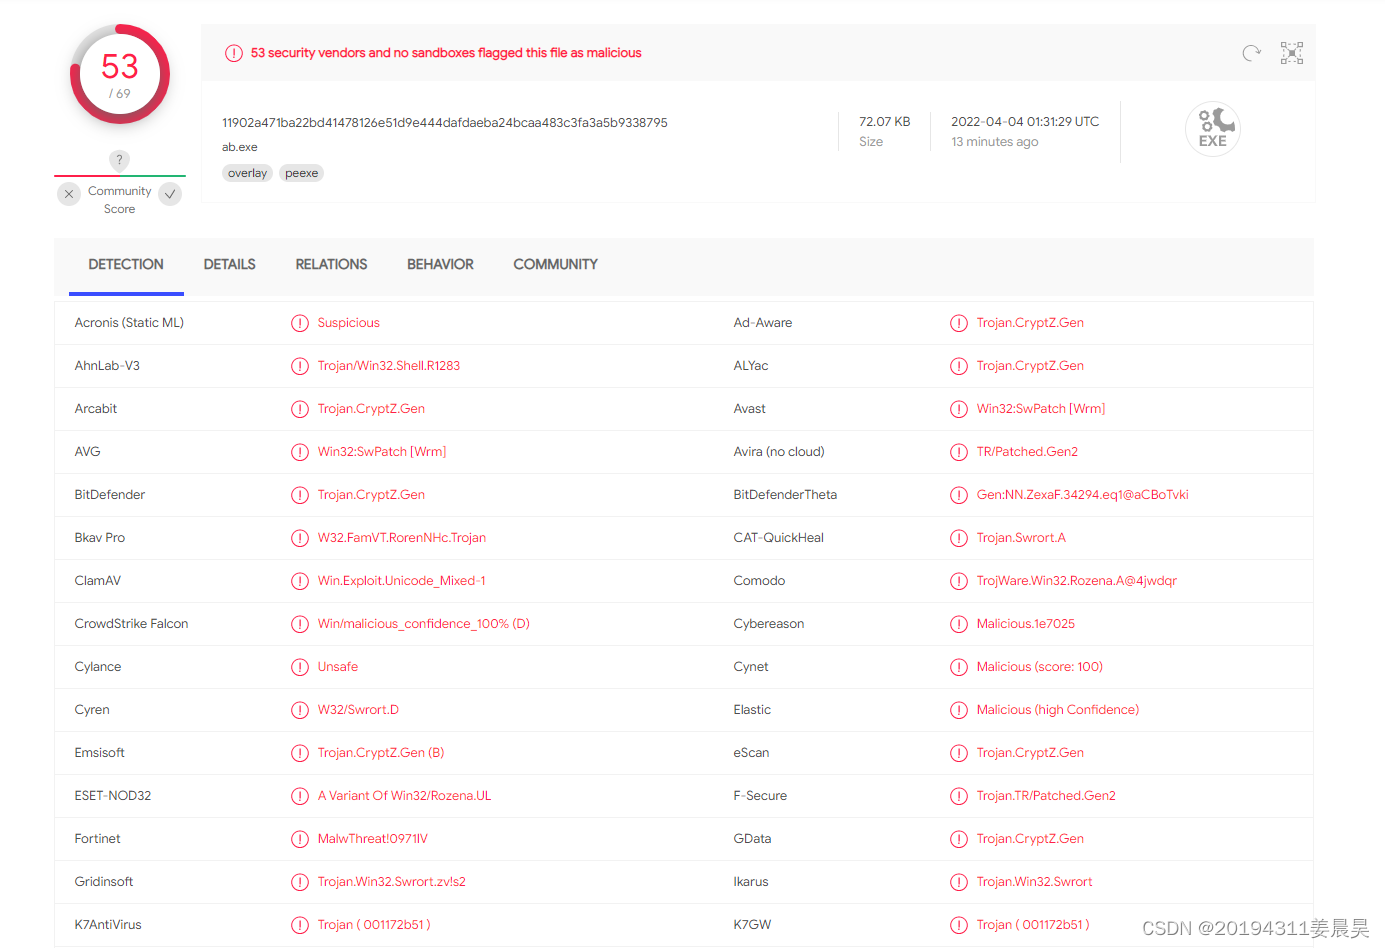Click the Community Score label
The image size is (1385, 948).
120,200
